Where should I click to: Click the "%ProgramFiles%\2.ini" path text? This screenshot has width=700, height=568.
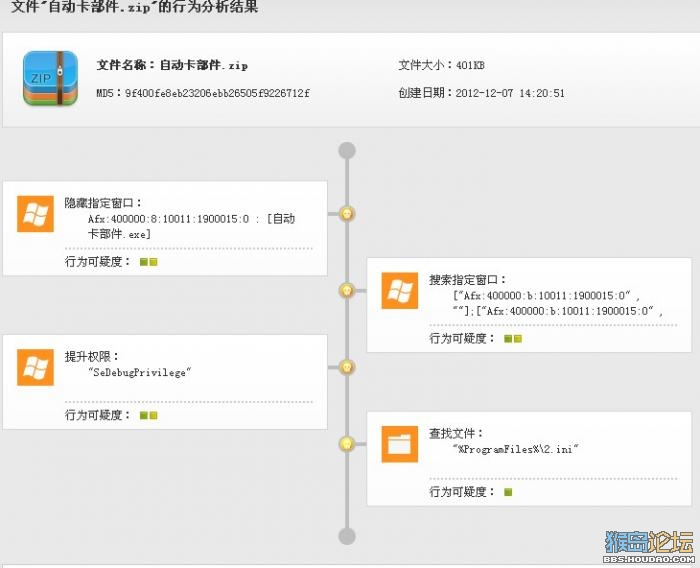(516, 449)
